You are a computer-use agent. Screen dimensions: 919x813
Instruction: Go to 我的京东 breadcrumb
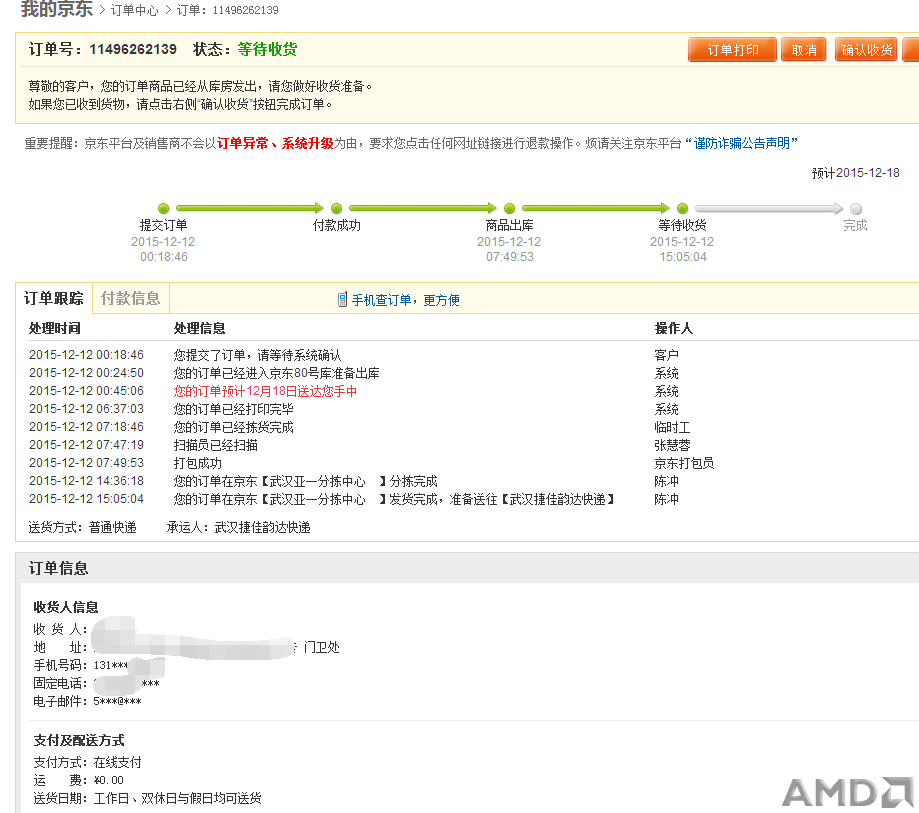(57, 9)
